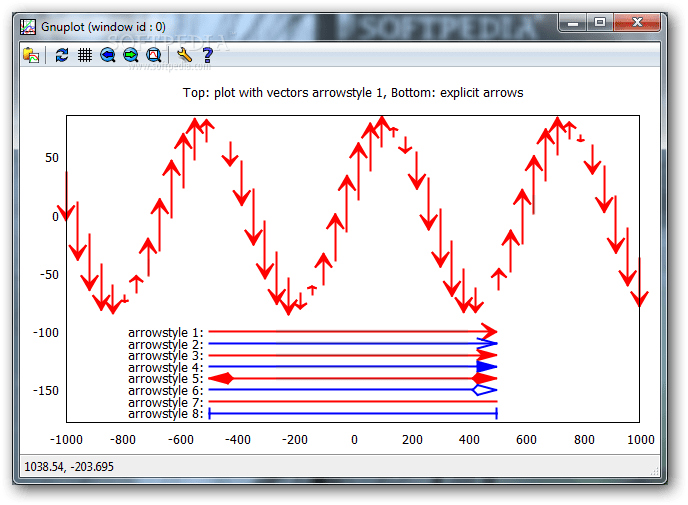688x505 pixels.
Task: Click the 'arrowstyle 6:' label
Action: 166,390
